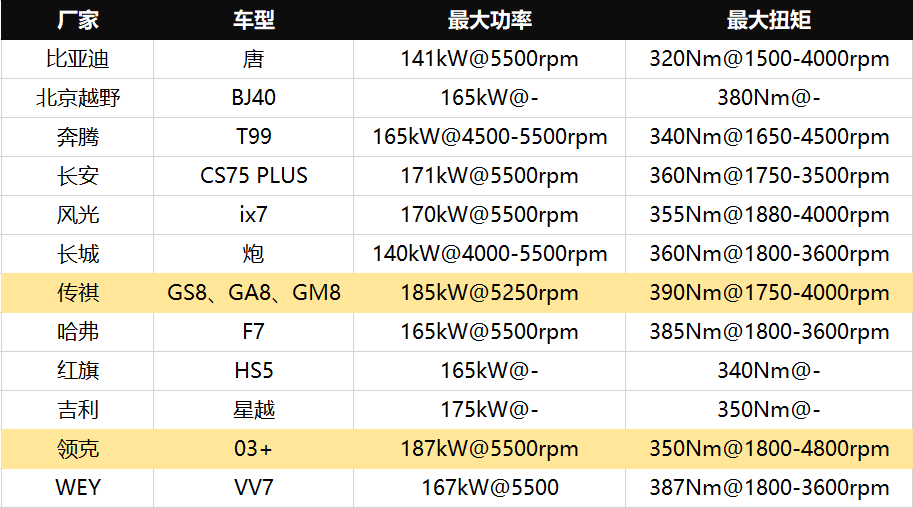Image resolution: width=913 pixels, height=508 pixels.
Task: Select the 比亚迪 manufacturer cell
Action: [x=77, y=59]
